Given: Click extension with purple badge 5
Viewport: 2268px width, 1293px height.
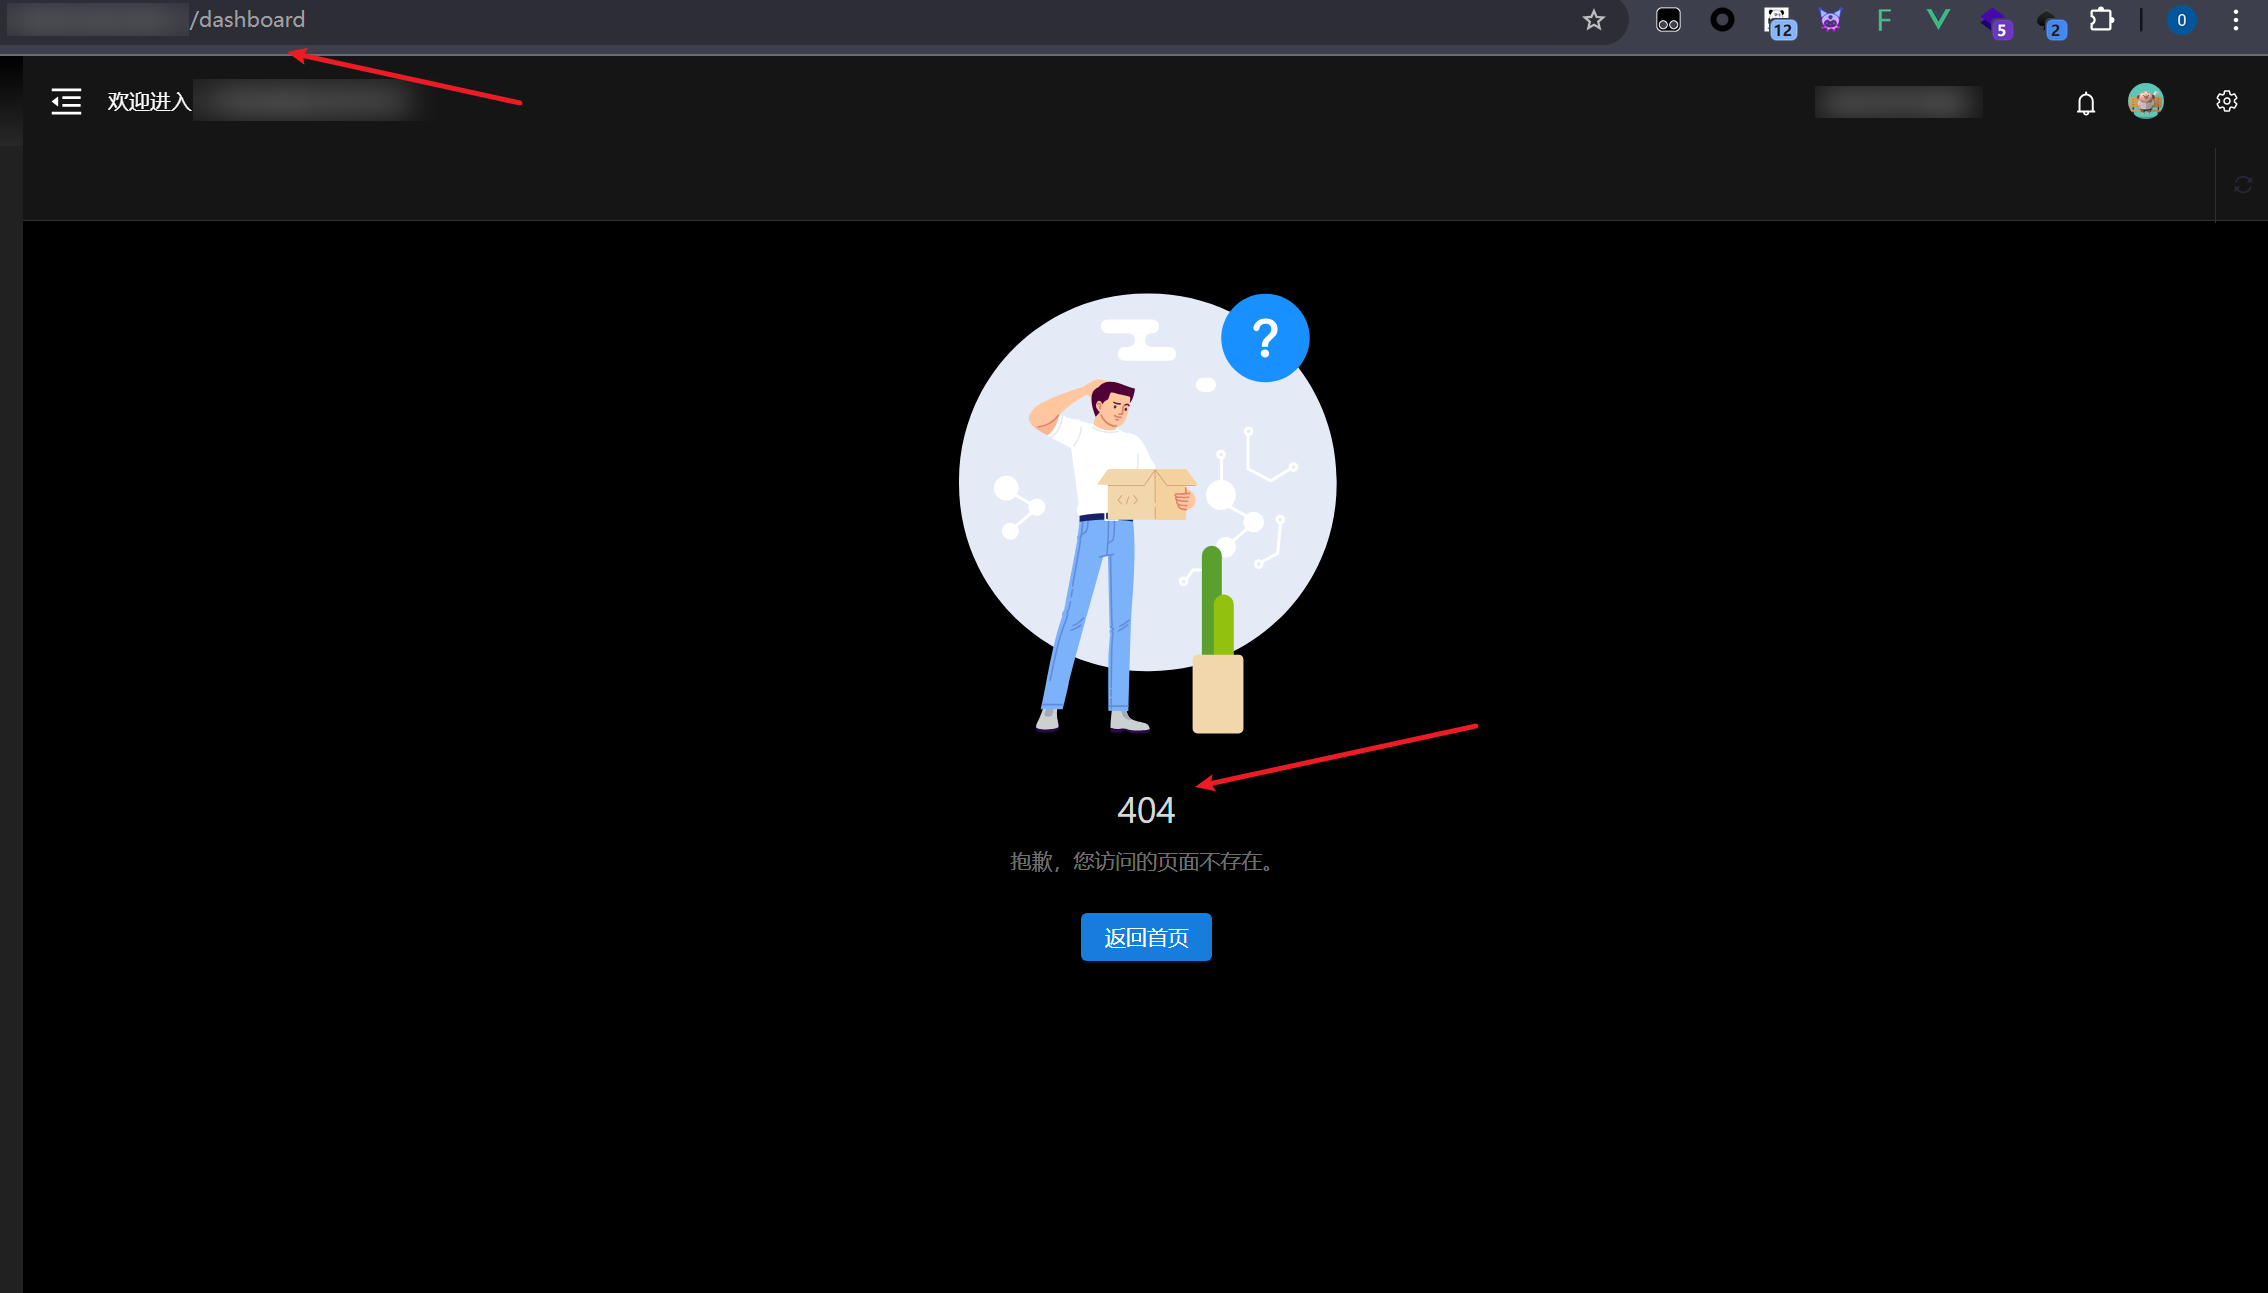Looking at the screenshot, I should point(1993,21).
